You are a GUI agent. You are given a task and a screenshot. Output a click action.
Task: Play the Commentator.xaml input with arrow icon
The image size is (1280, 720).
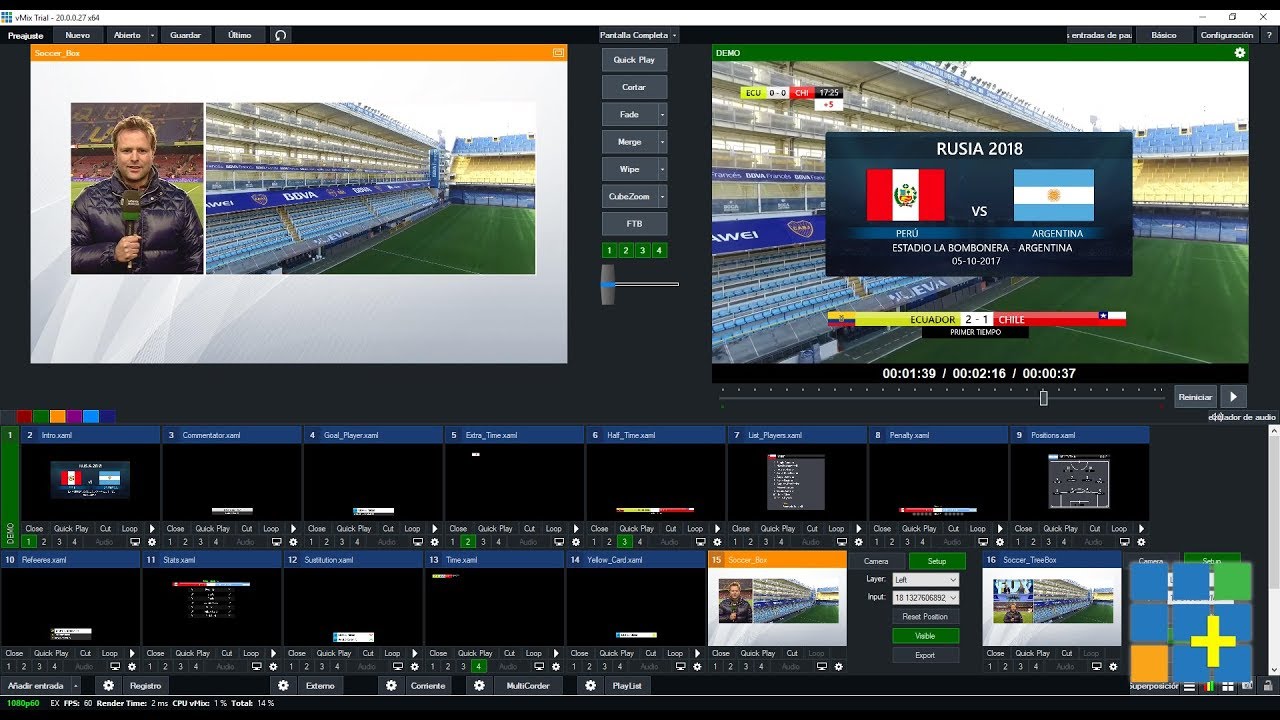coord(293,528)
